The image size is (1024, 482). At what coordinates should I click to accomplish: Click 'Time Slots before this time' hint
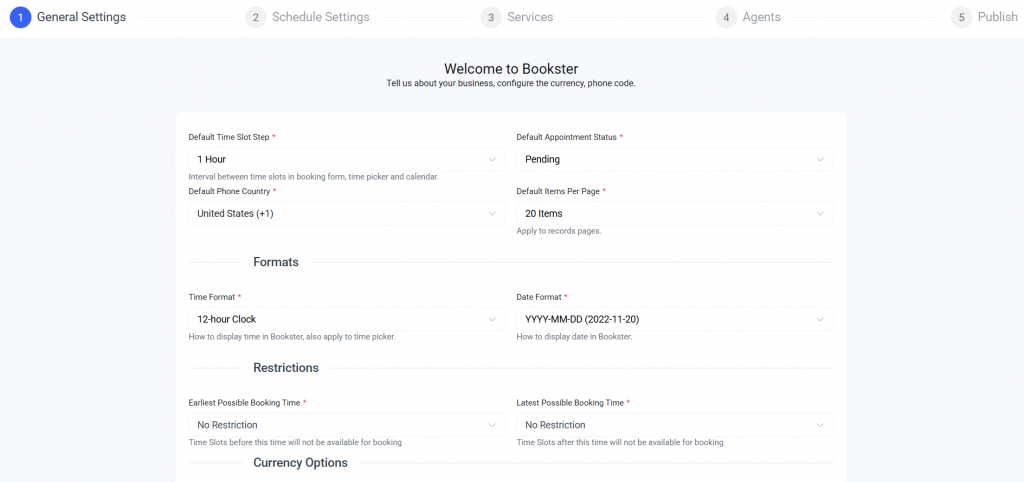295,443
